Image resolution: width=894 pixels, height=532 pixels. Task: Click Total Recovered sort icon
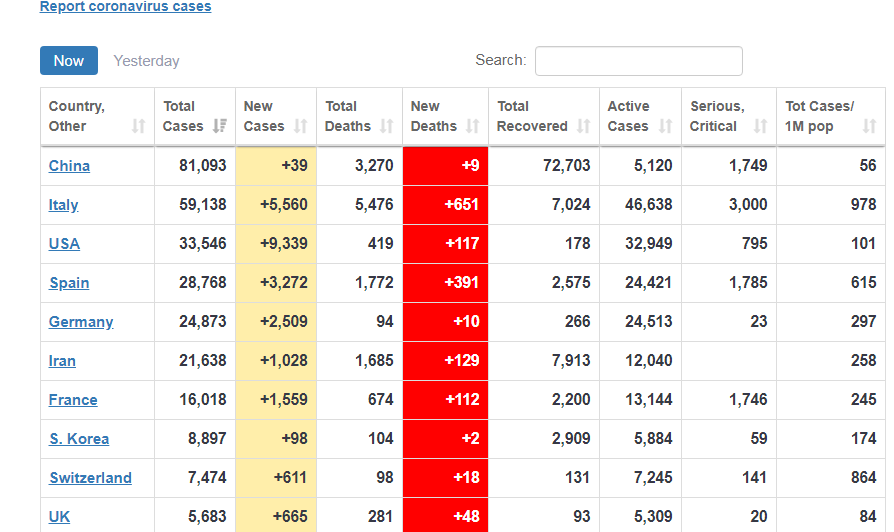point(583,126)
